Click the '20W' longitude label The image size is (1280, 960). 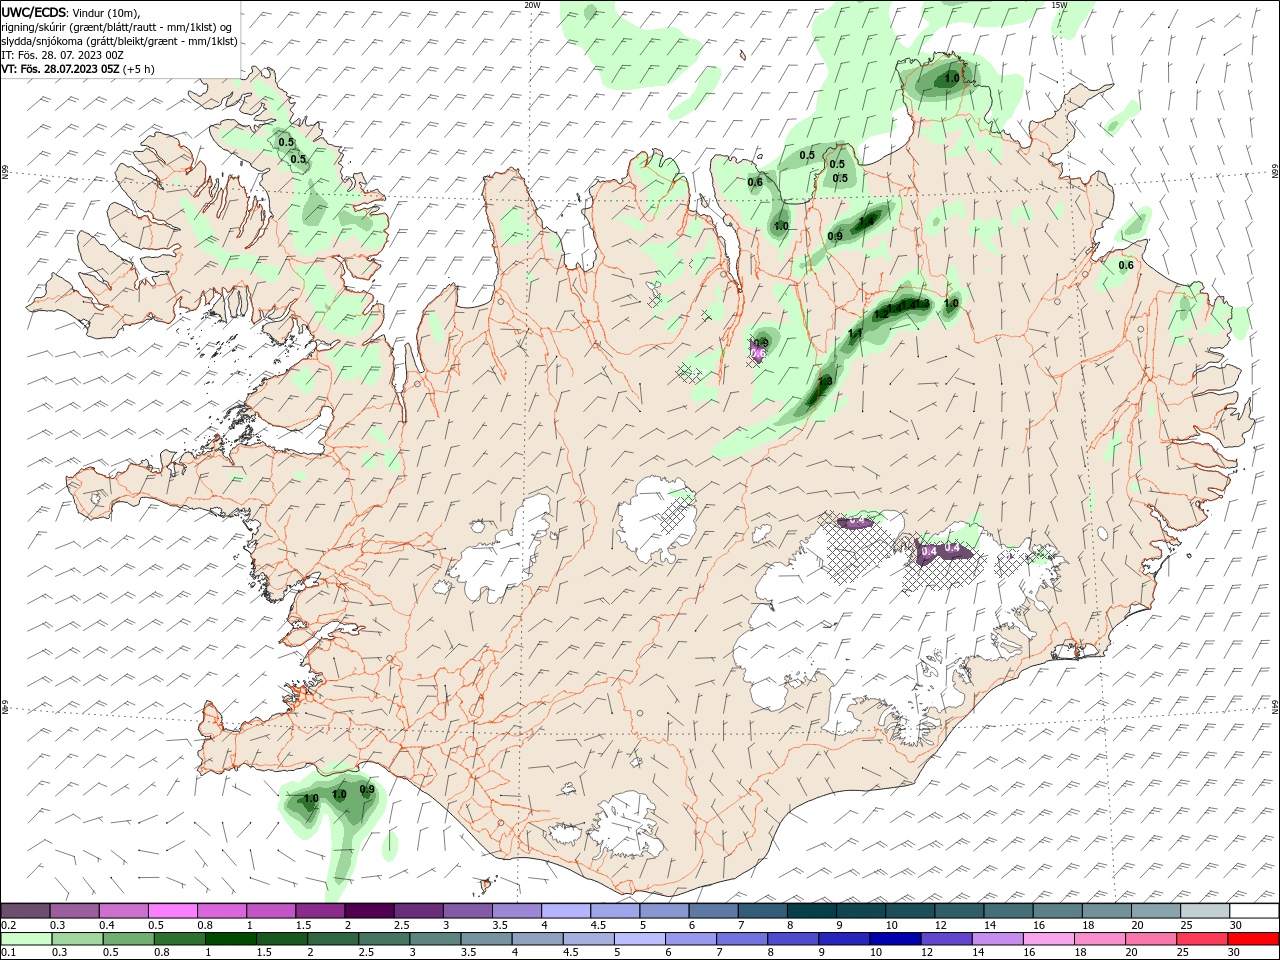click(532, 5)
